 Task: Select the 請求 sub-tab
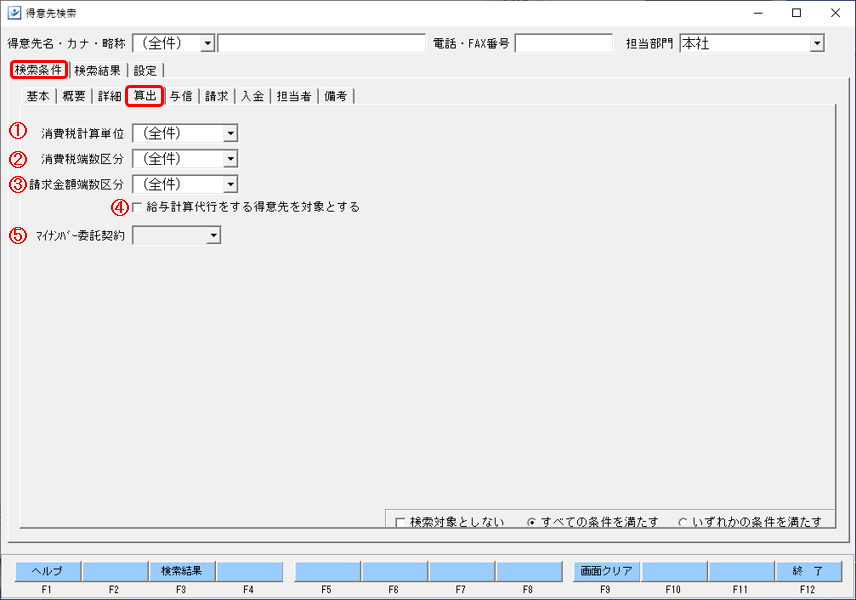pos(217,96)
